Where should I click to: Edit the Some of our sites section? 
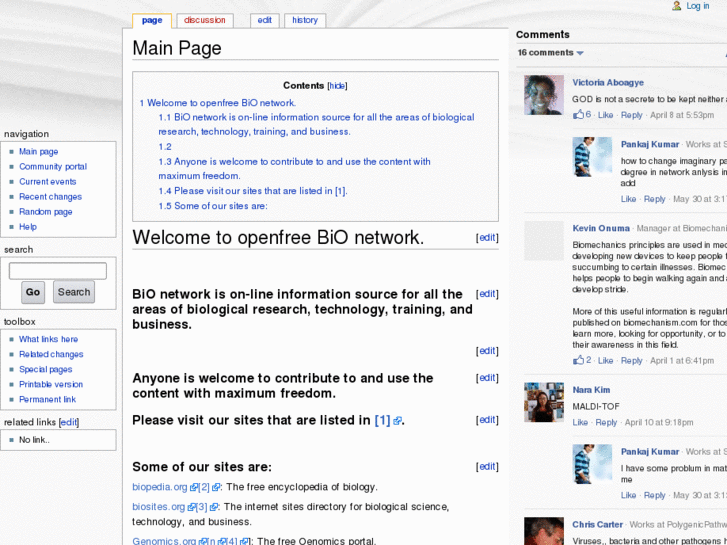click(x=487, y=467)
